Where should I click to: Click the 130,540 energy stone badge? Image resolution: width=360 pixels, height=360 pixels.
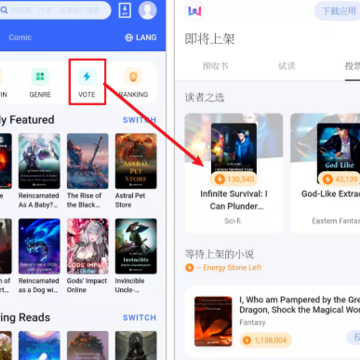coord(234,179)
